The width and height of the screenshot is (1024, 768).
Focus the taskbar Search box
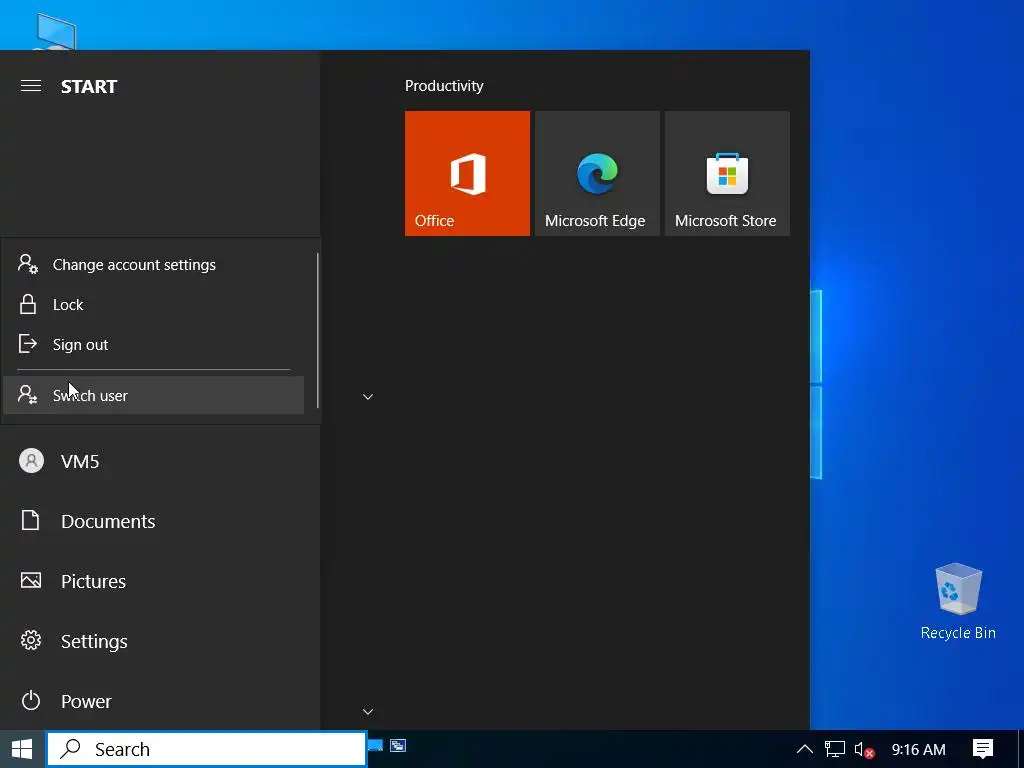(x=206, y=749)
